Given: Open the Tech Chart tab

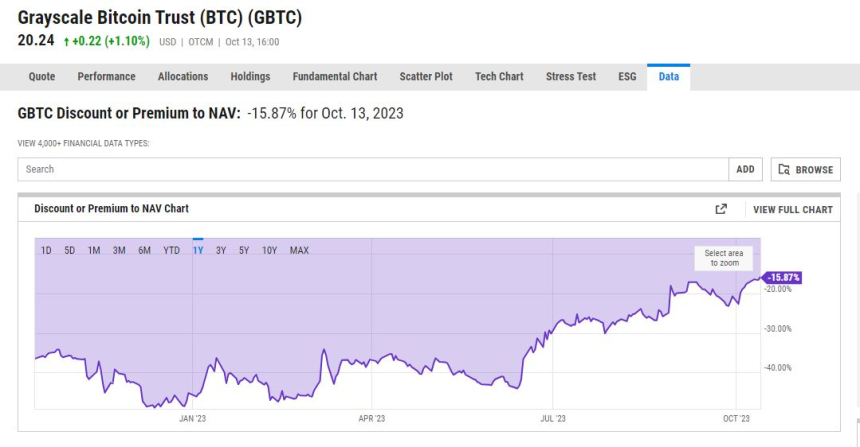Looking at the screenshot, I should click(x=499, y=77).
